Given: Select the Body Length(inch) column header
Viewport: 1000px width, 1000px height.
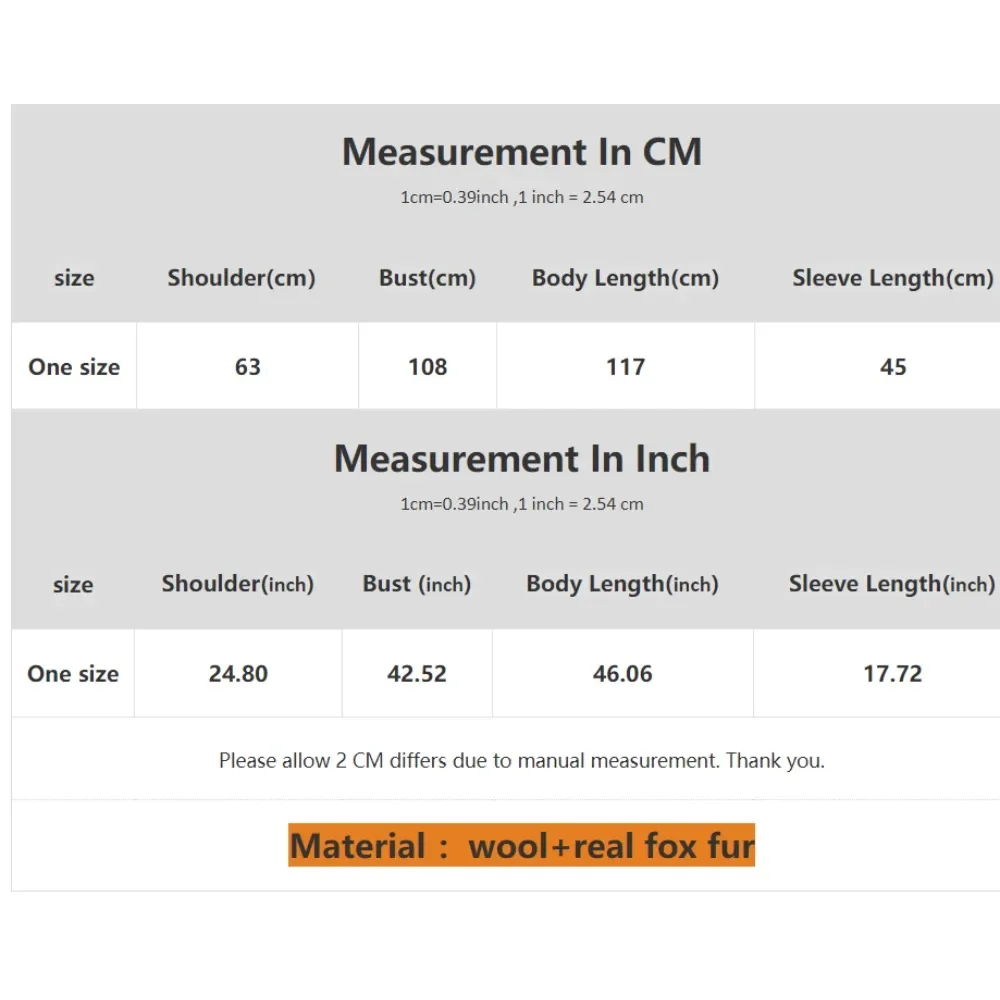Looking at the screenshot, I should 622,584.
